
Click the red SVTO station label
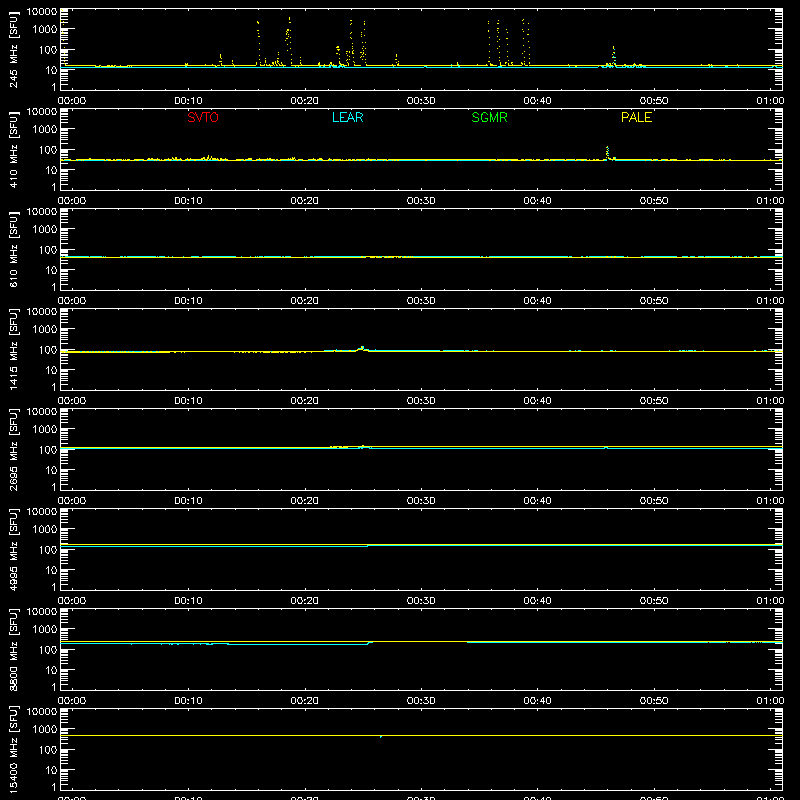(x=203, y=117)
